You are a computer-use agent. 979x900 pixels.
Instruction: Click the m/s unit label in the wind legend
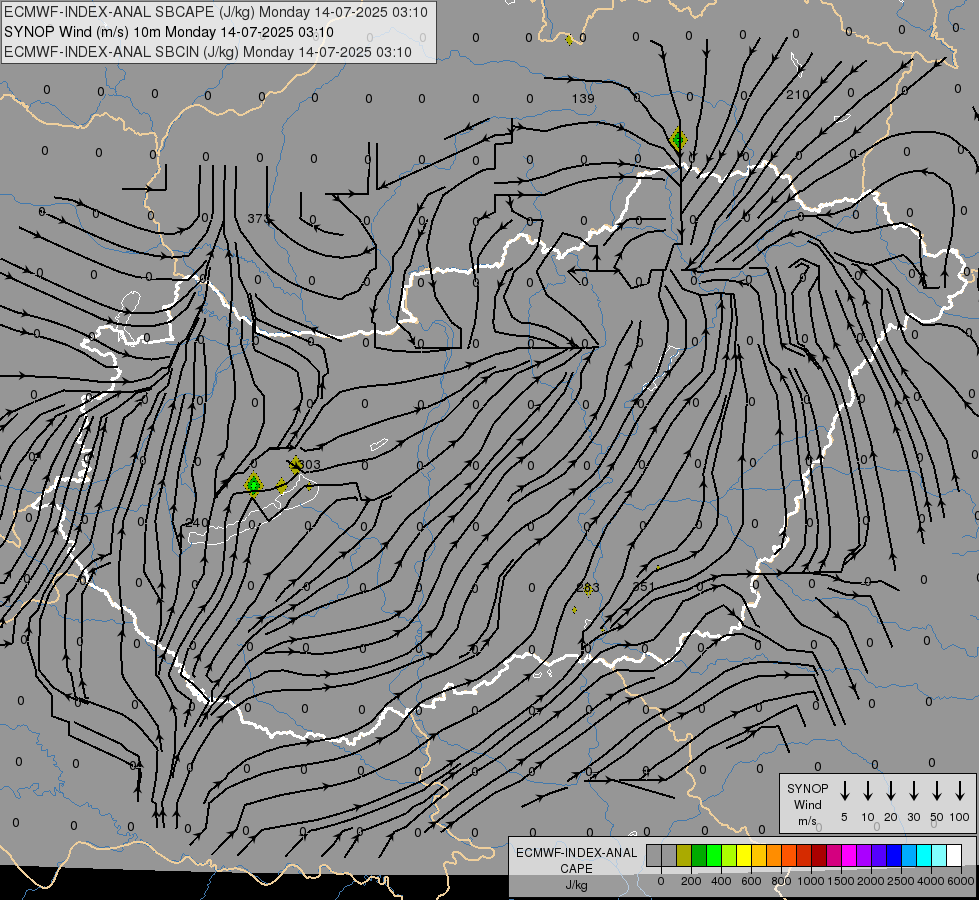(807, 821)
